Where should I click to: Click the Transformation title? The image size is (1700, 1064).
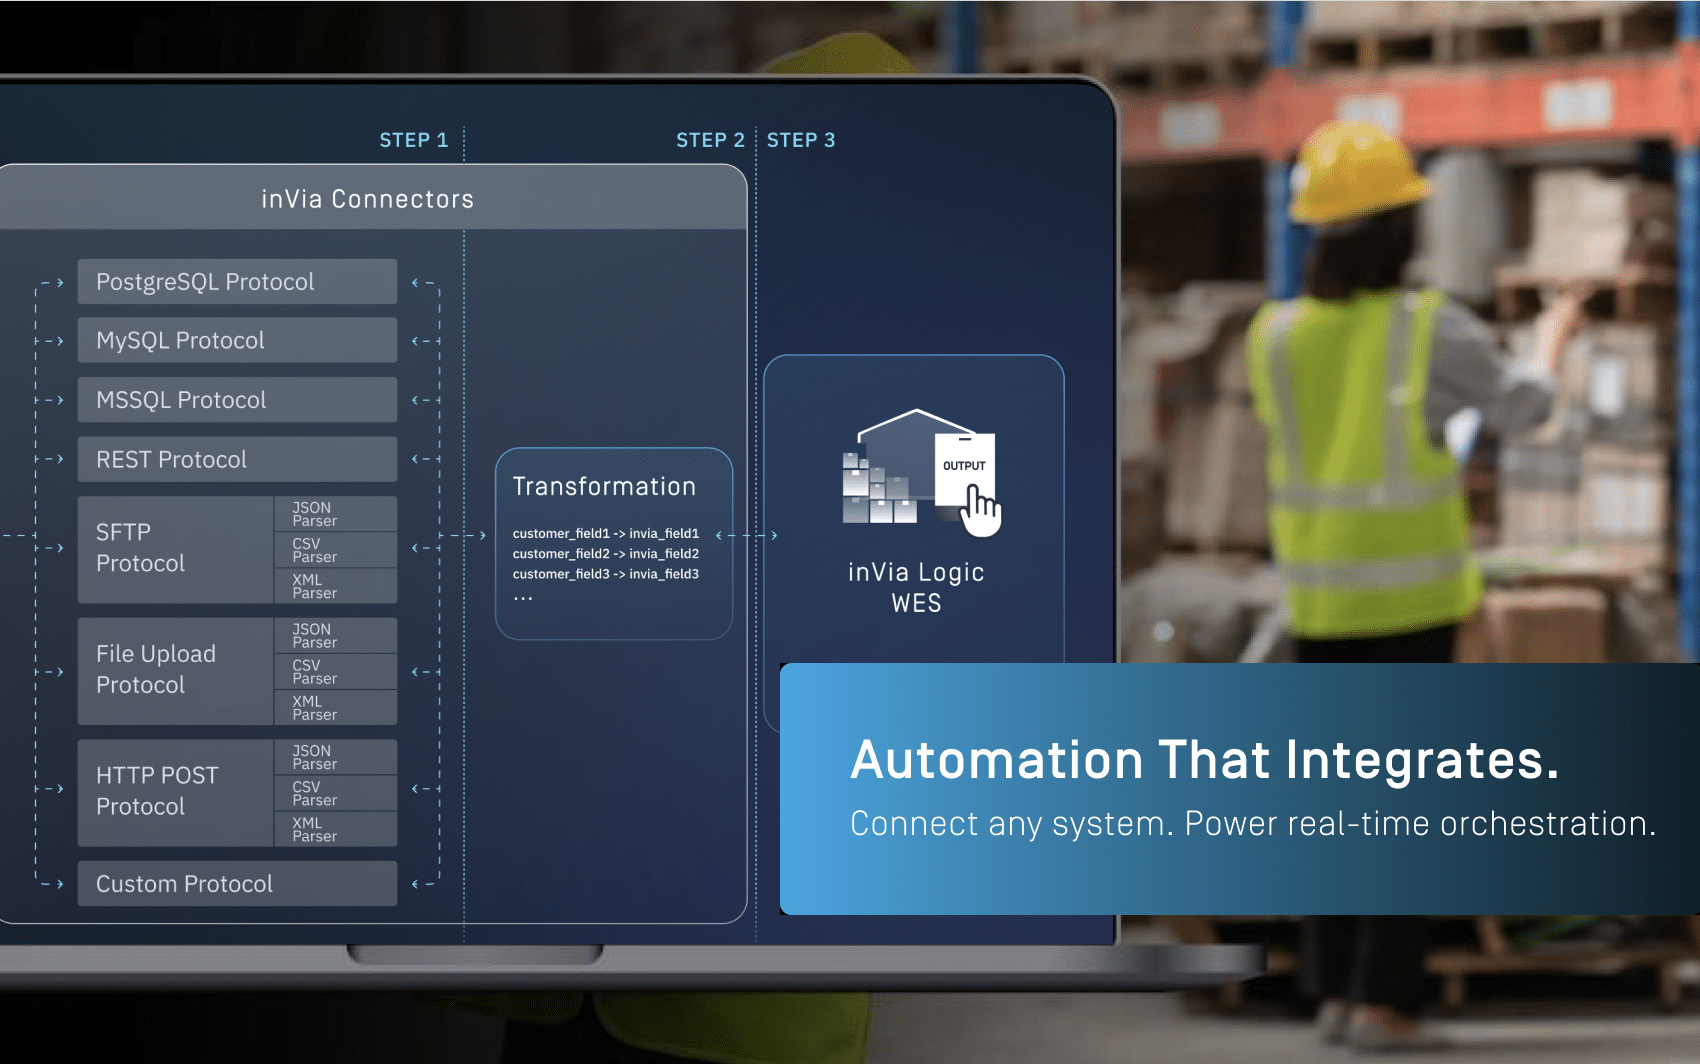(604, 487)
